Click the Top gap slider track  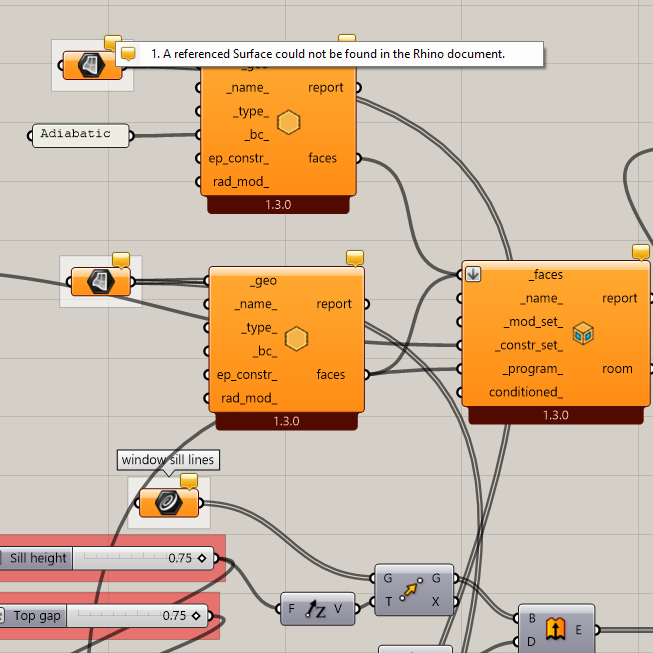[x=137, y=616]
